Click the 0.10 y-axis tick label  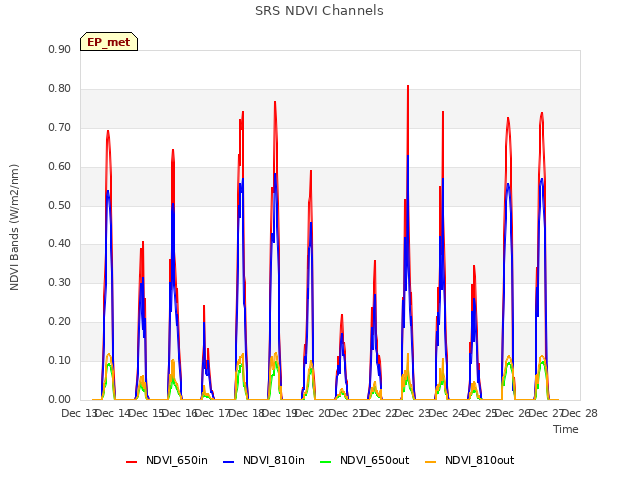pos(60,360)
